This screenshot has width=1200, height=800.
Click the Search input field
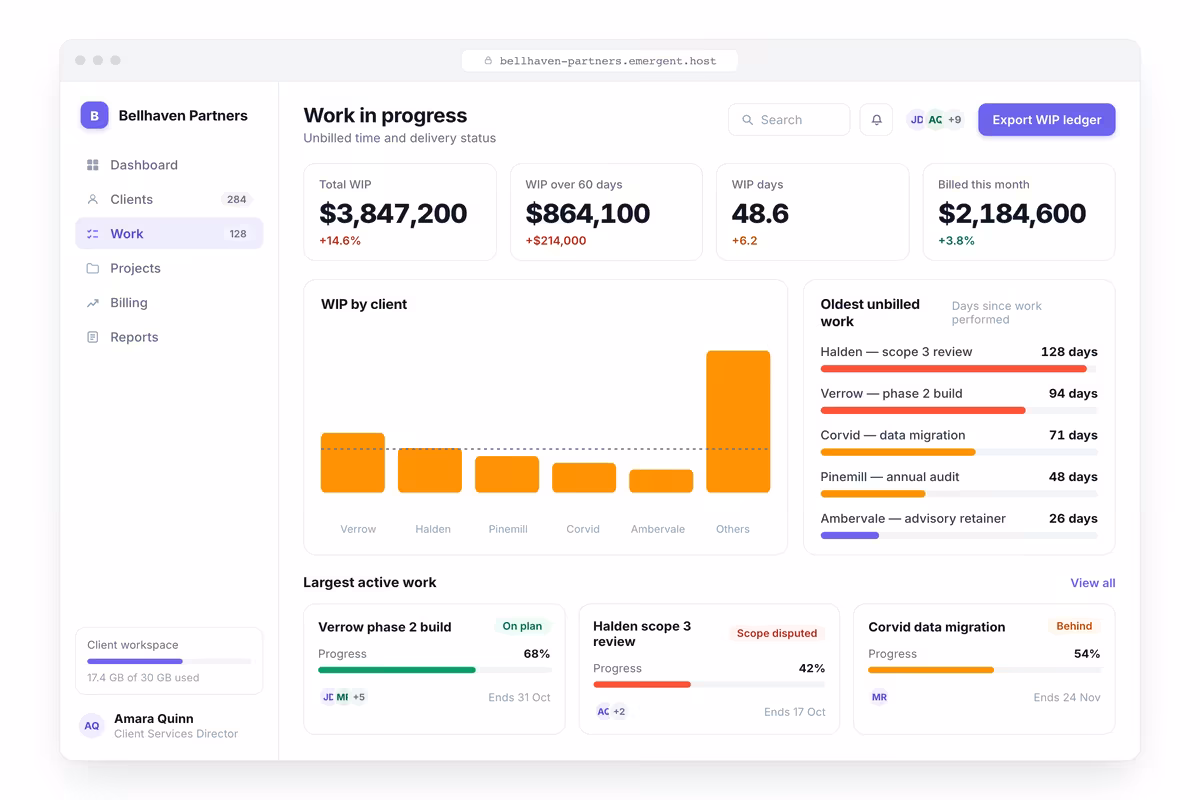[x=789, y=120]
